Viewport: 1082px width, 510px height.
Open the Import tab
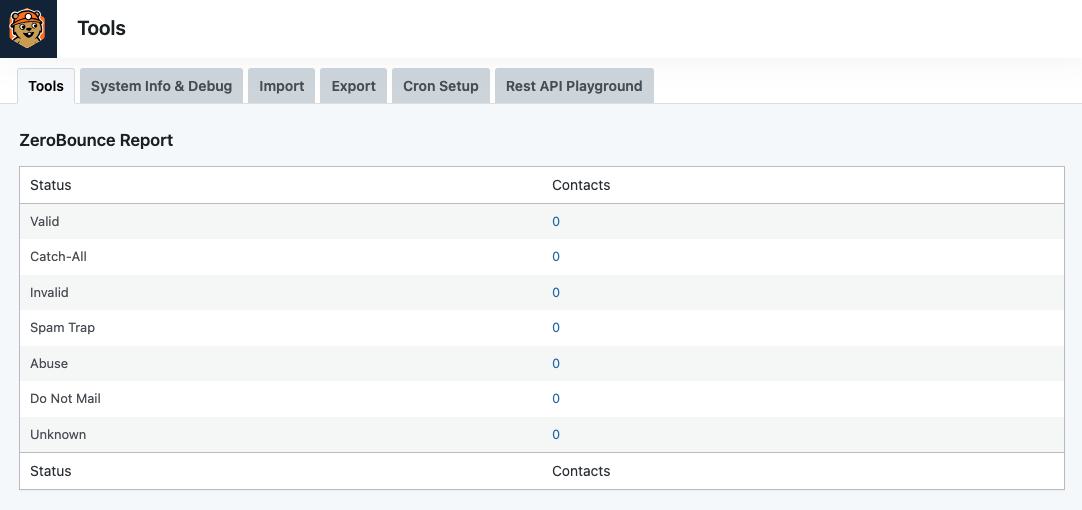pos(282,86)
